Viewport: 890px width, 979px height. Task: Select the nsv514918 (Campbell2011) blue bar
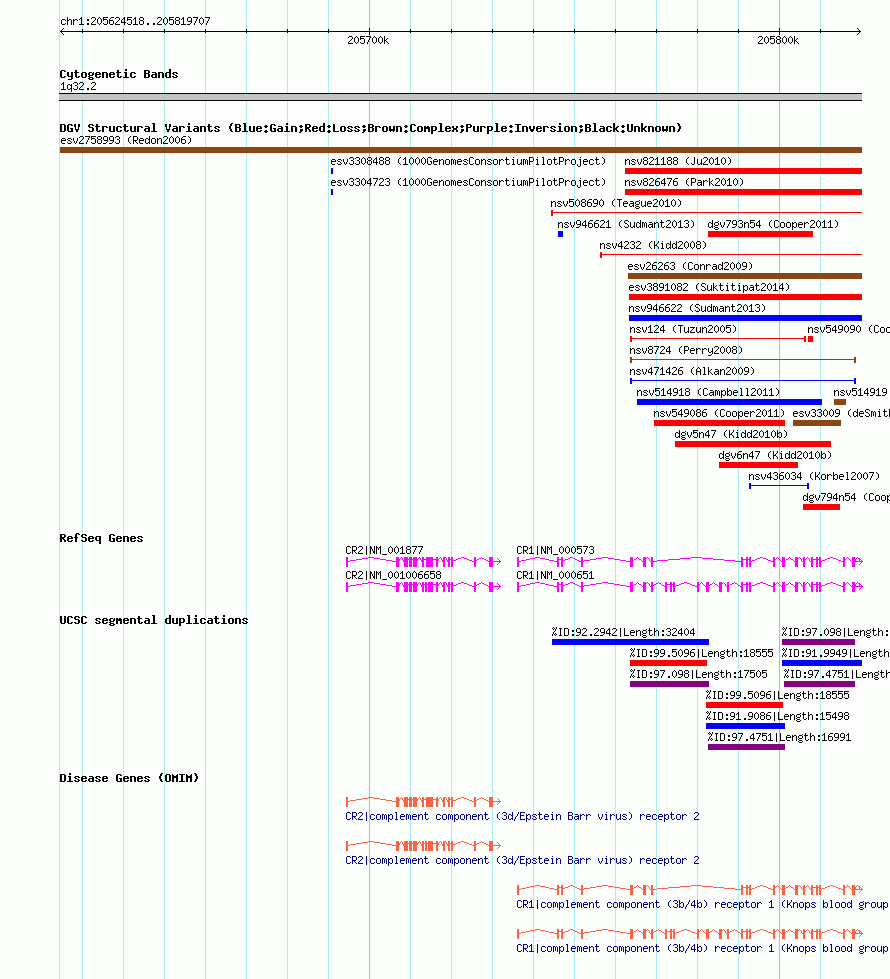point(729,402)
